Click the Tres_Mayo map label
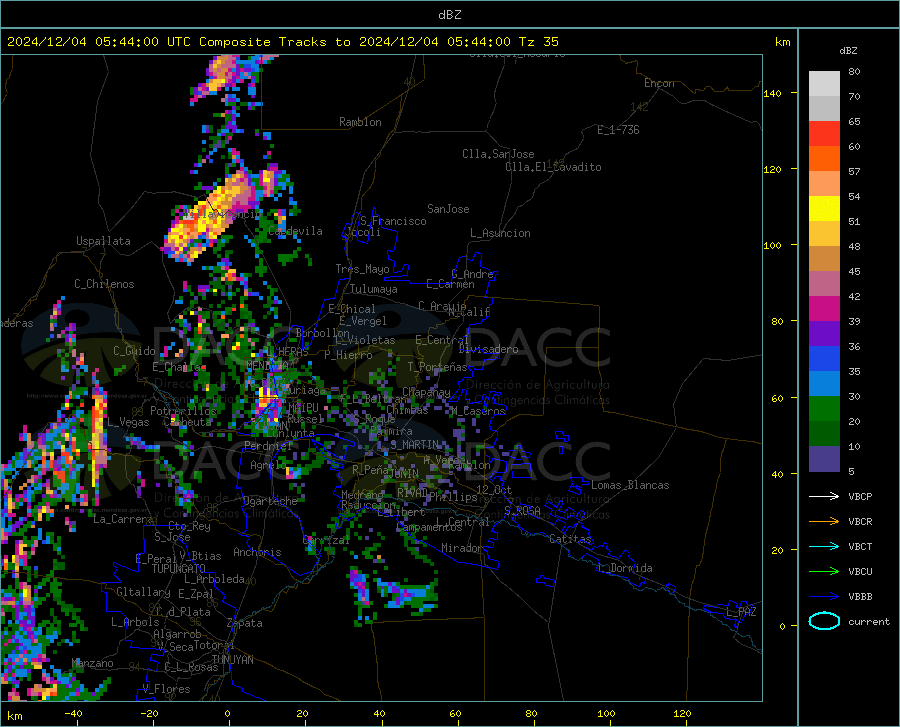Image resolution: width=900 pixels, height=727 pixels. 362,269
